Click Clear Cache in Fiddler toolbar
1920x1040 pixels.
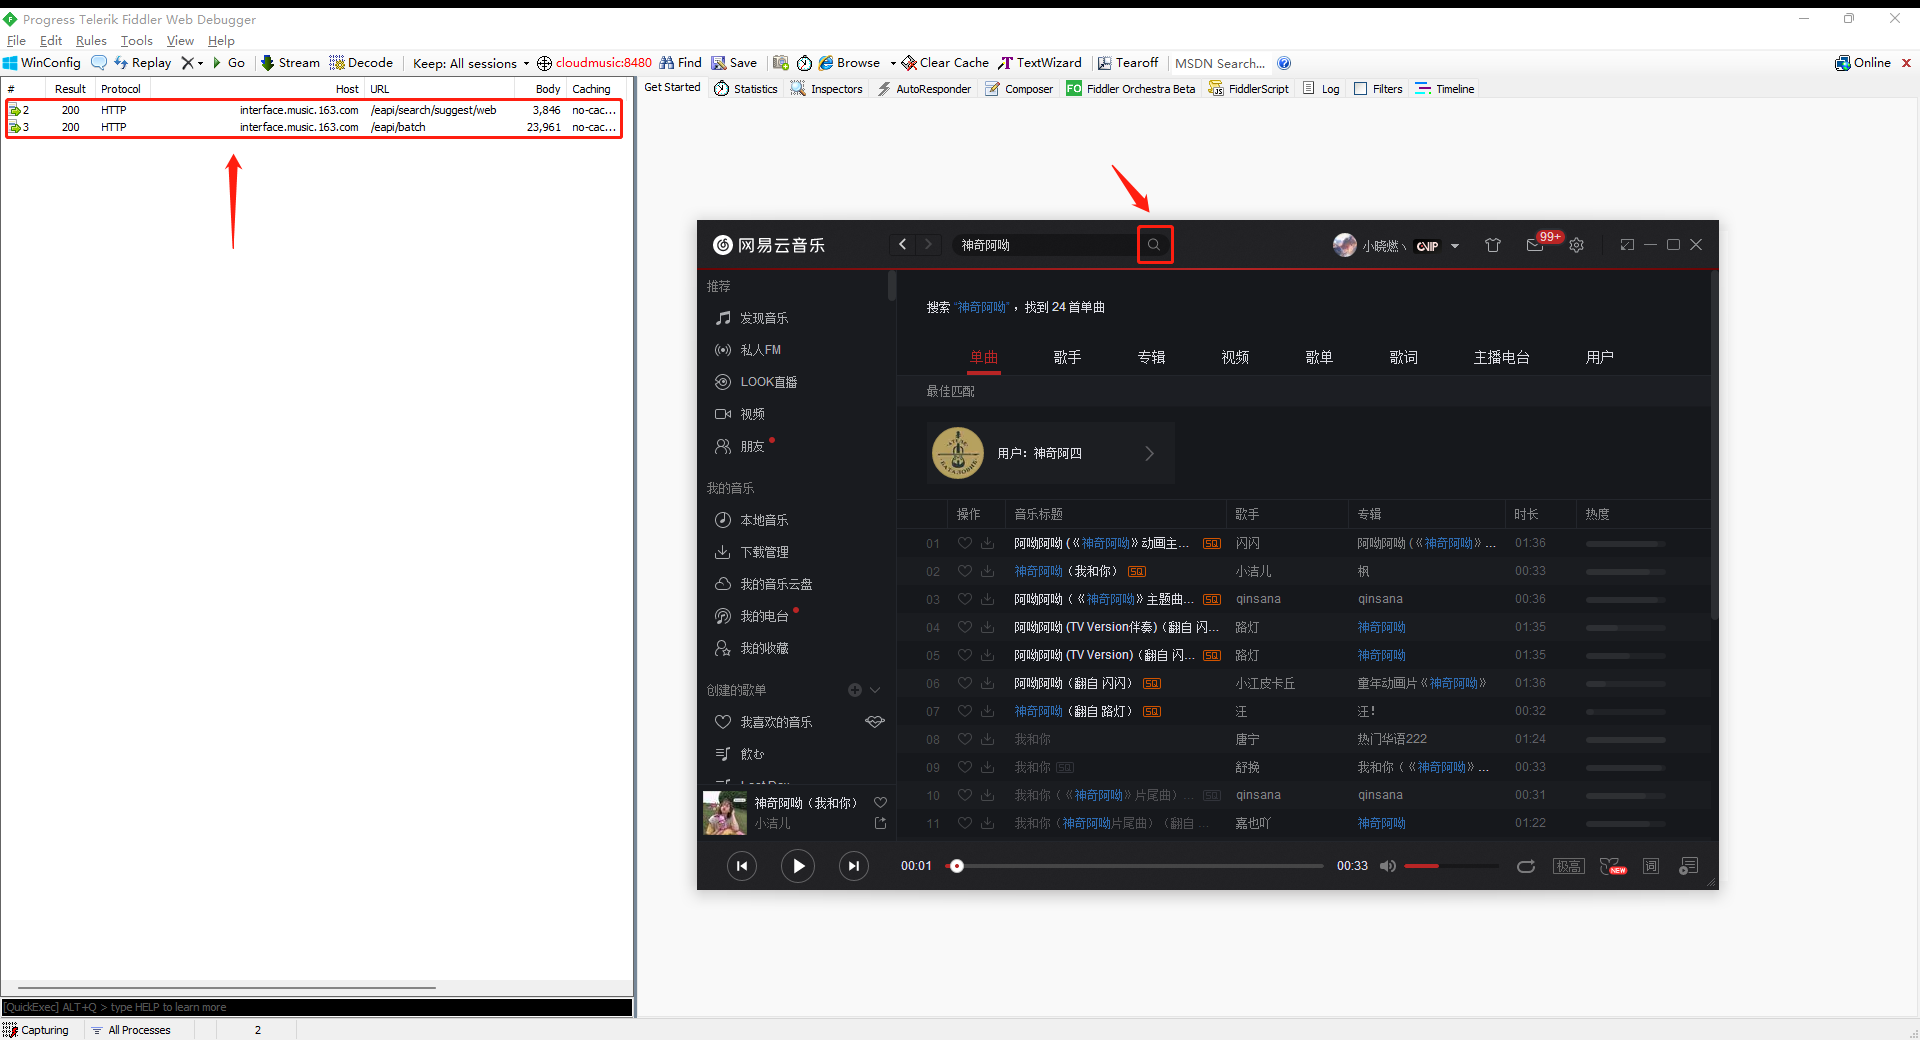click(945, 63)
